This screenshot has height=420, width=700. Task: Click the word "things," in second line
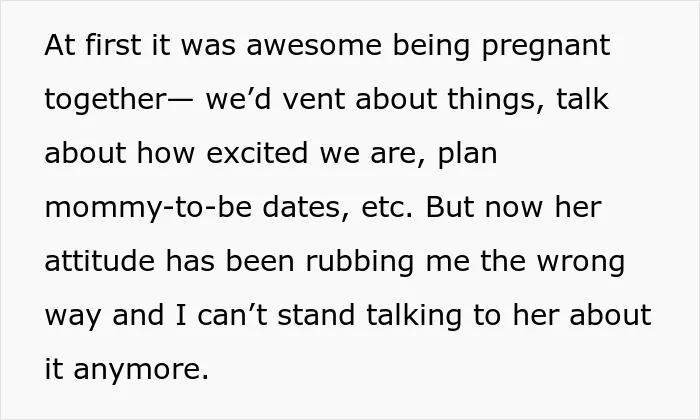click(x=496, y=99)
